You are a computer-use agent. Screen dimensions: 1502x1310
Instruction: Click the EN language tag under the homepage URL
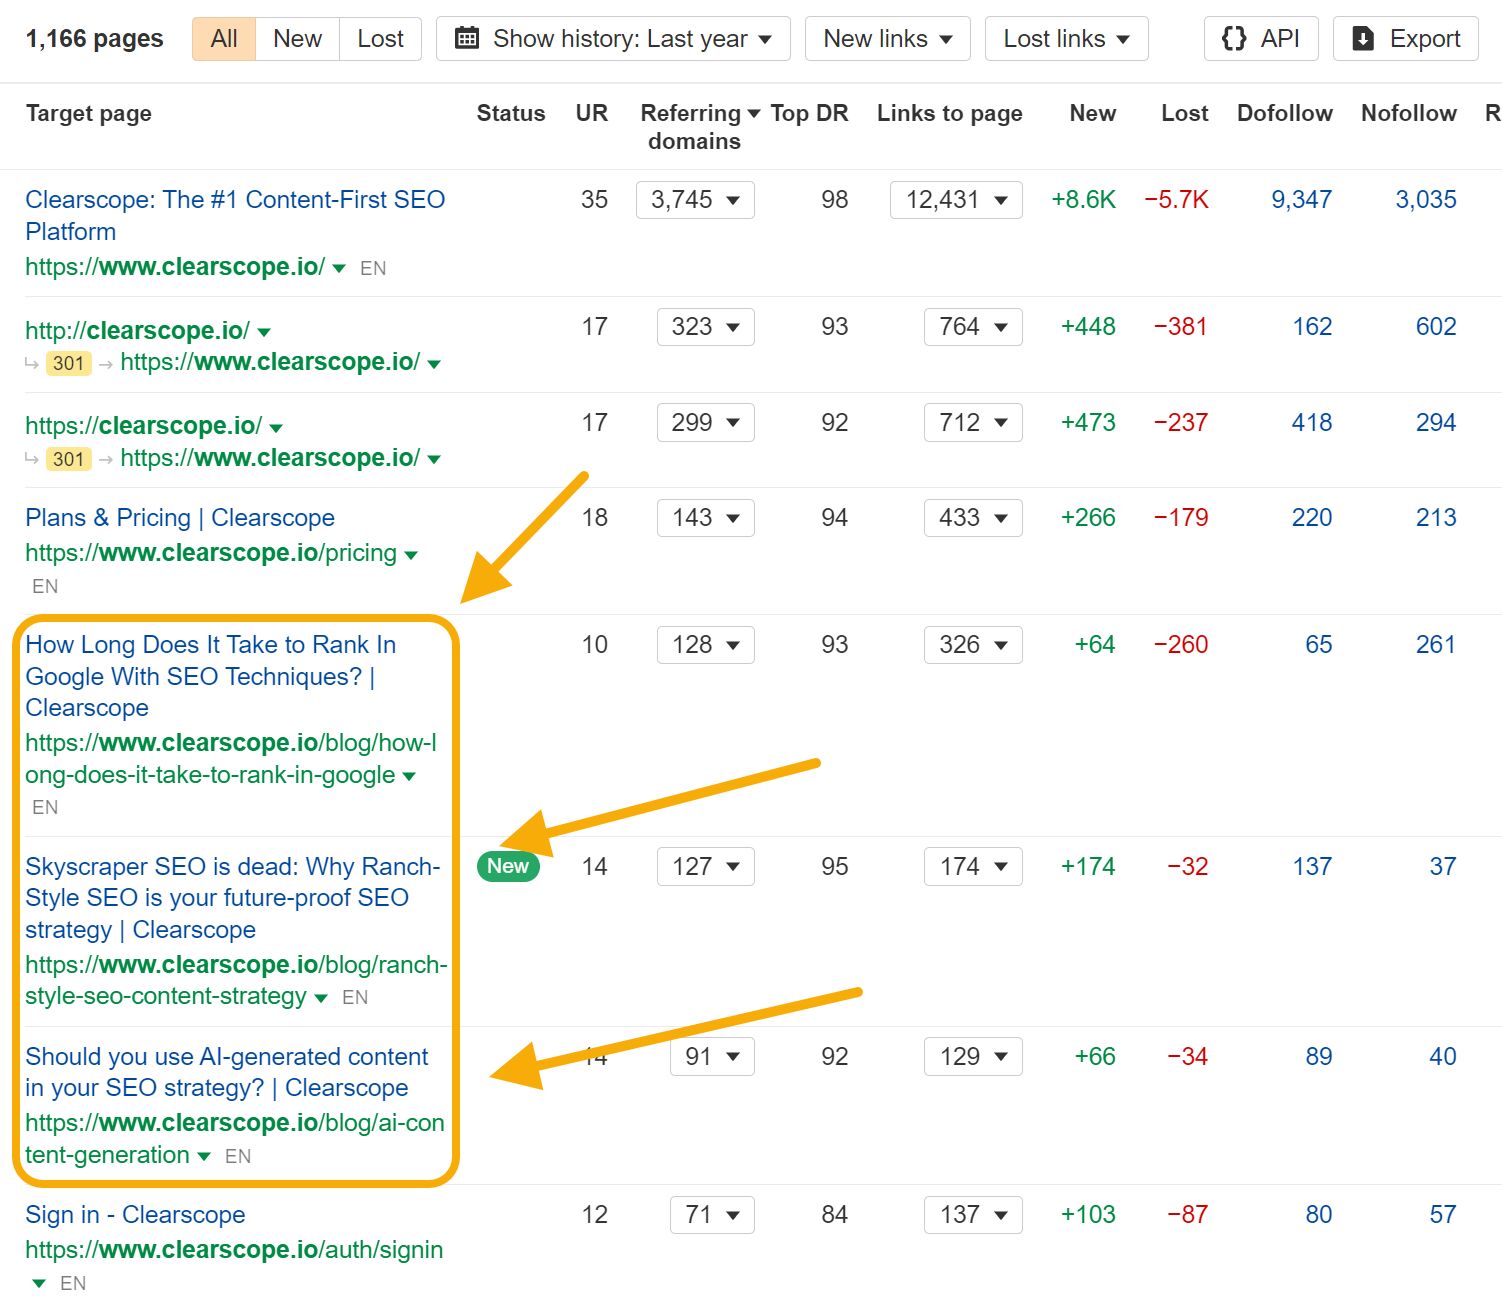click(372, 268)
